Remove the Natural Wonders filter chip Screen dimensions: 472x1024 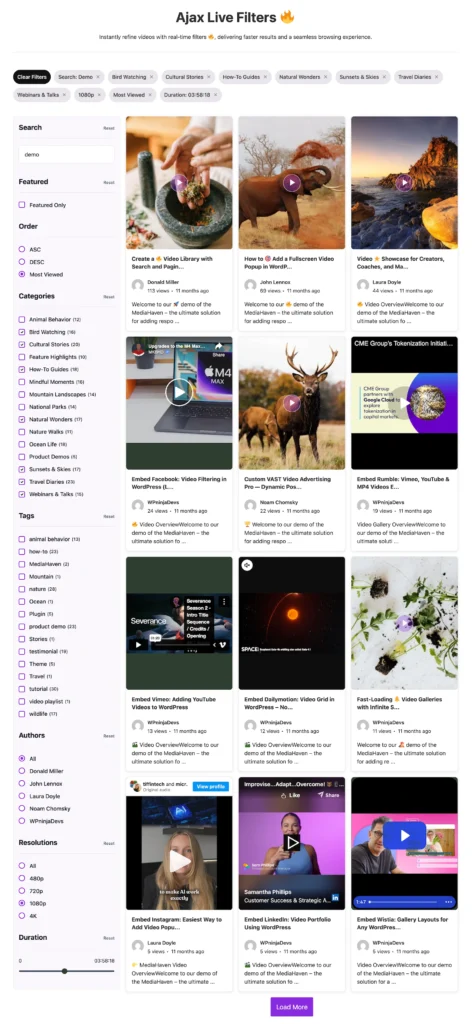(x=325, y=77)
